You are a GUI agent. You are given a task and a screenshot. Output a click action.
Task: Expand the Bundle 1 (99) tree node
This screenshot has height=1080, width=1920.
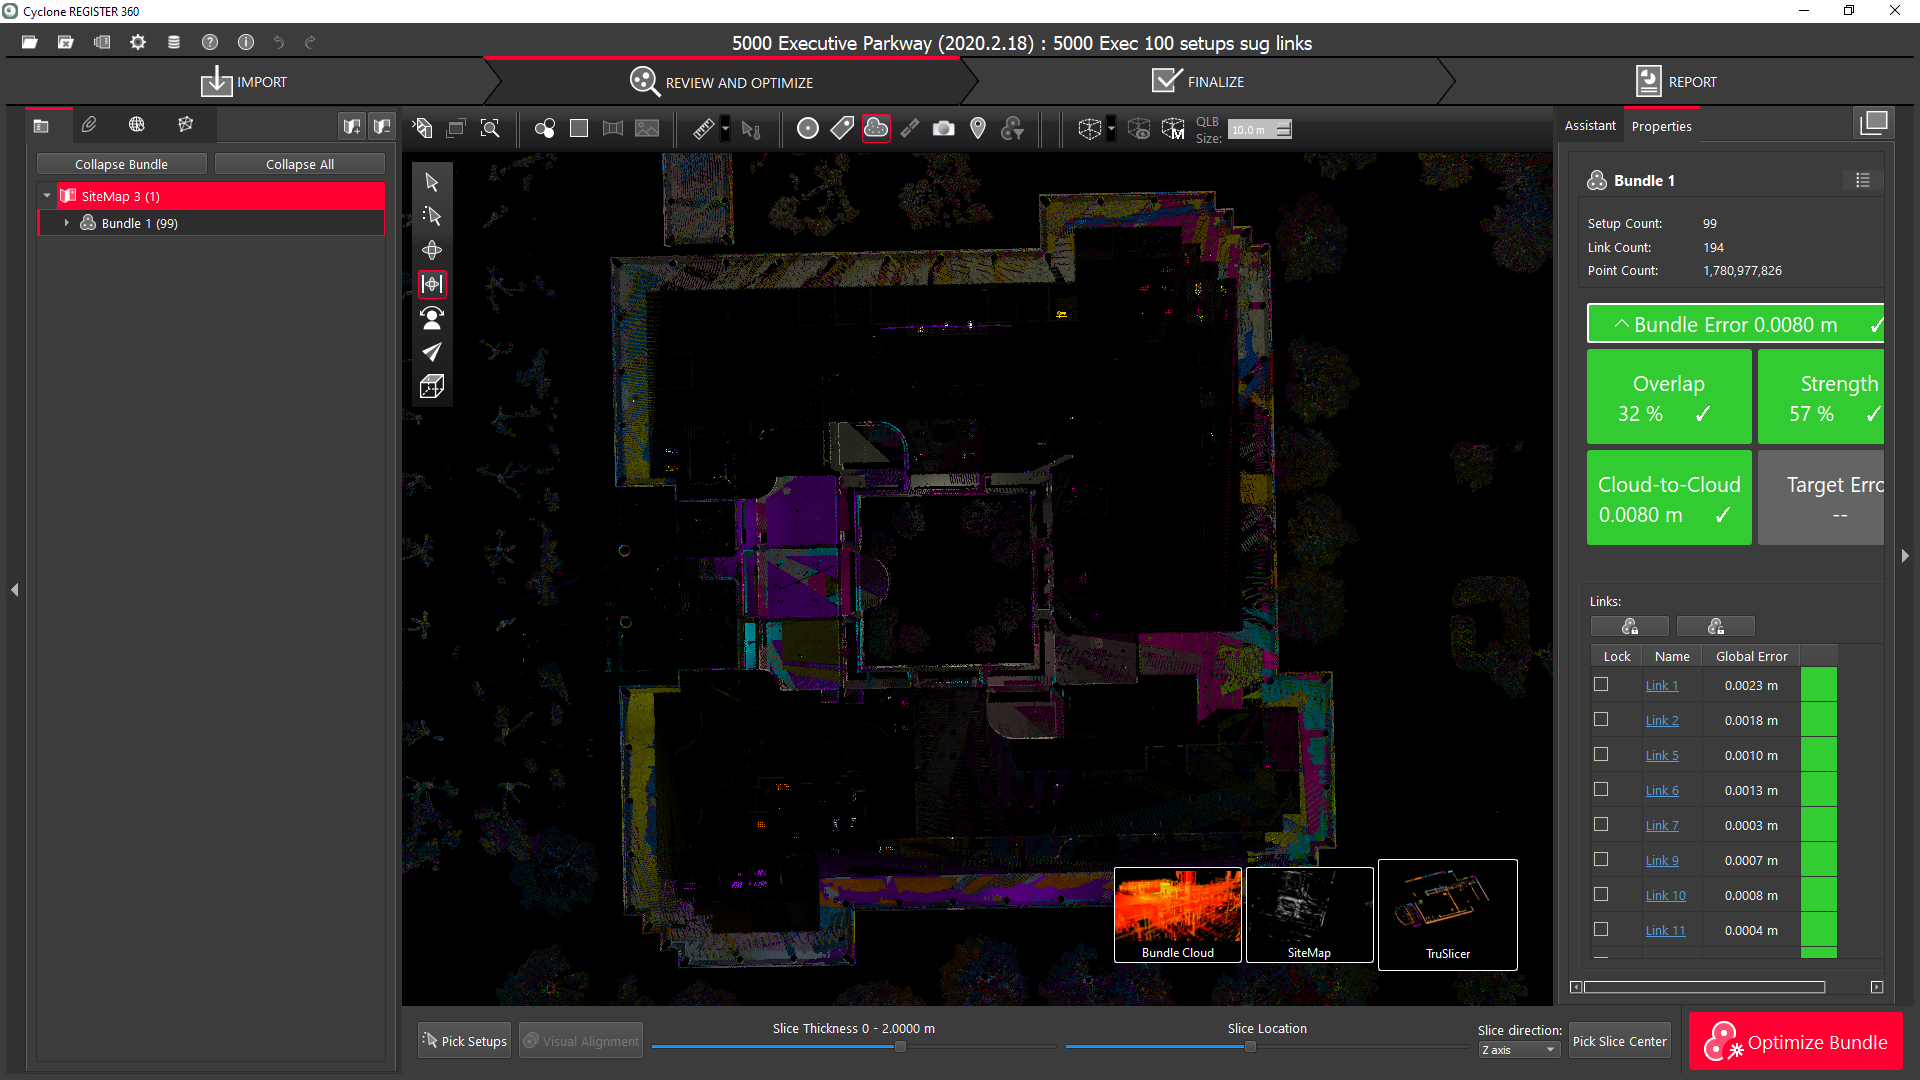67,223
